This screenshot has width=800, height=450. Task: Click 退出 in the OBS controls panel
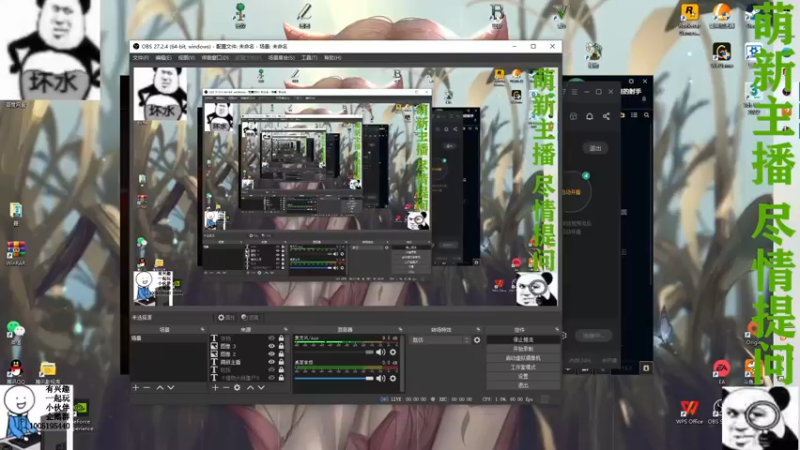523,385
